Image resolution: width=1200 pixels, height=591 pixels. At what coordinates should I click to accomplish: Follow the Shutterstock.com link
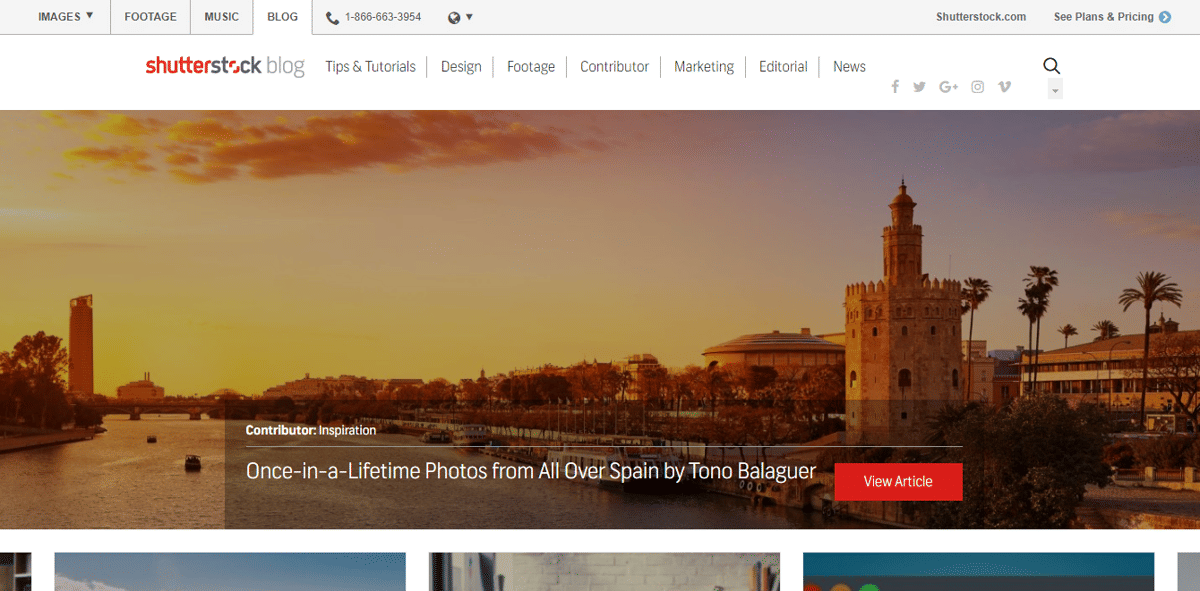coord(981,17)
